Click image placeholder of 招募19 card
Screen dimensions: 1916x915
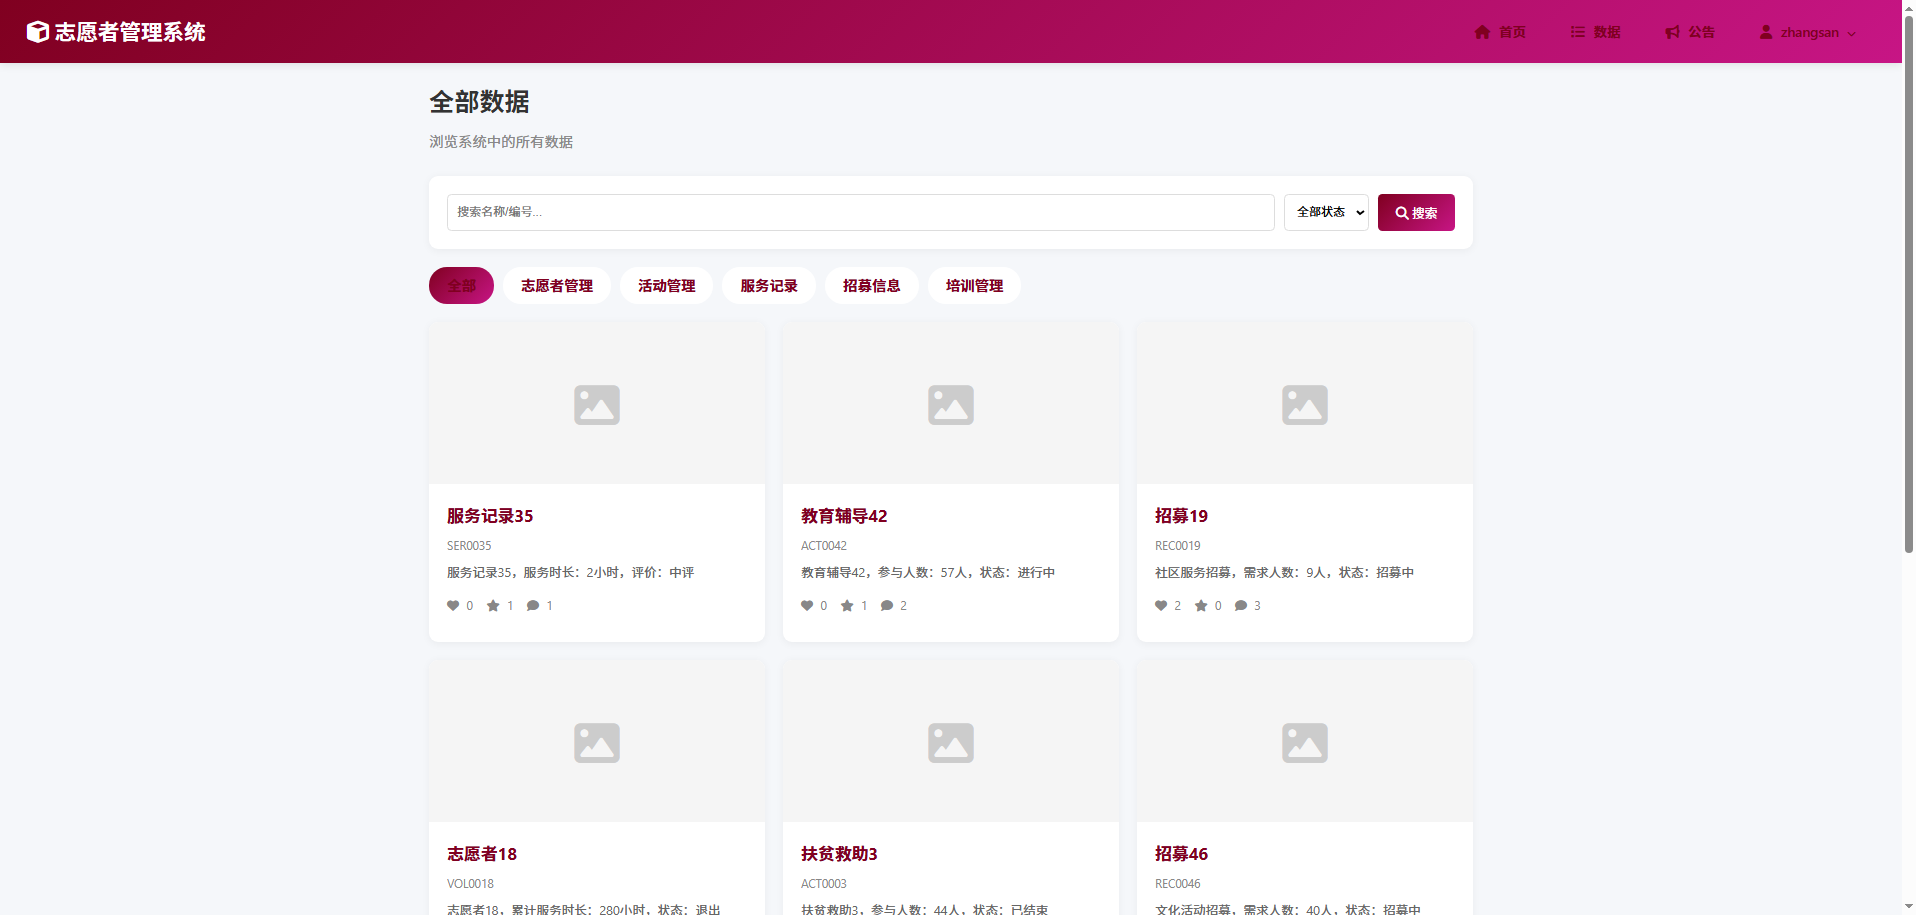[1305, 405]
